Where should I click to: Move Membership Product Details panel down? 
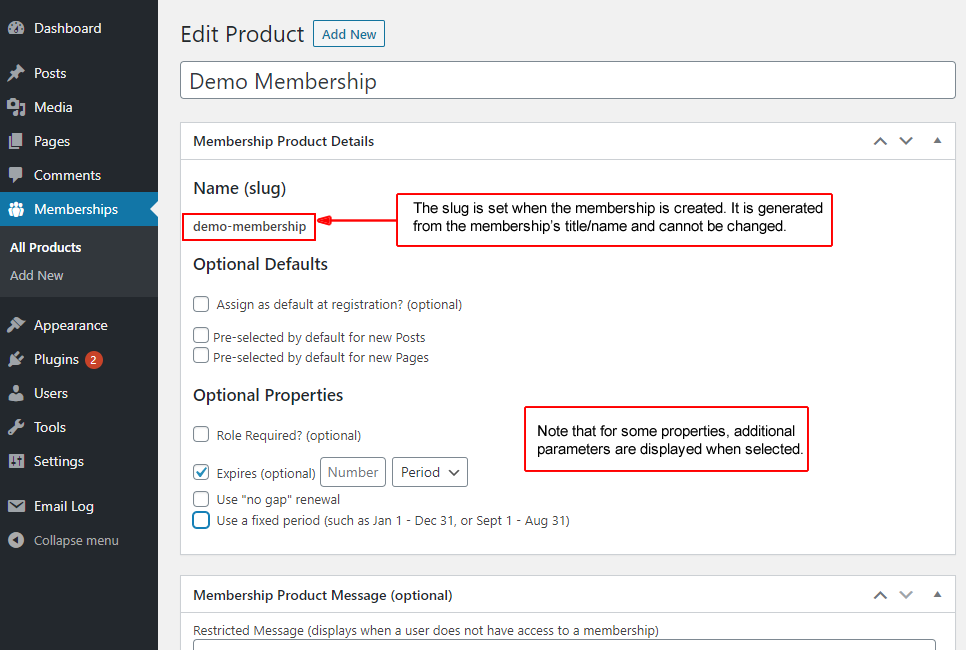pos(906,141)
